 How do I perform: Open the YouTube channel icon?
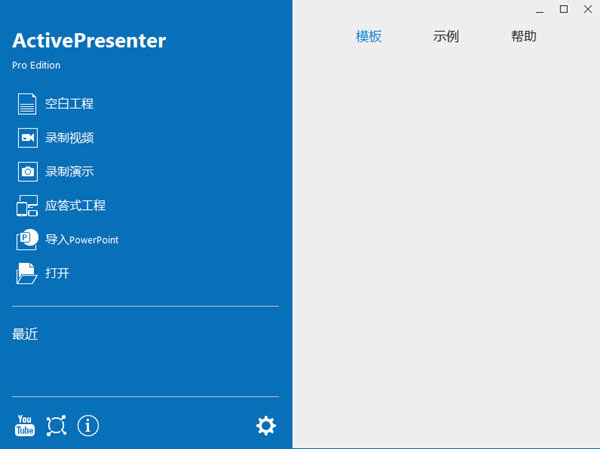25,426
